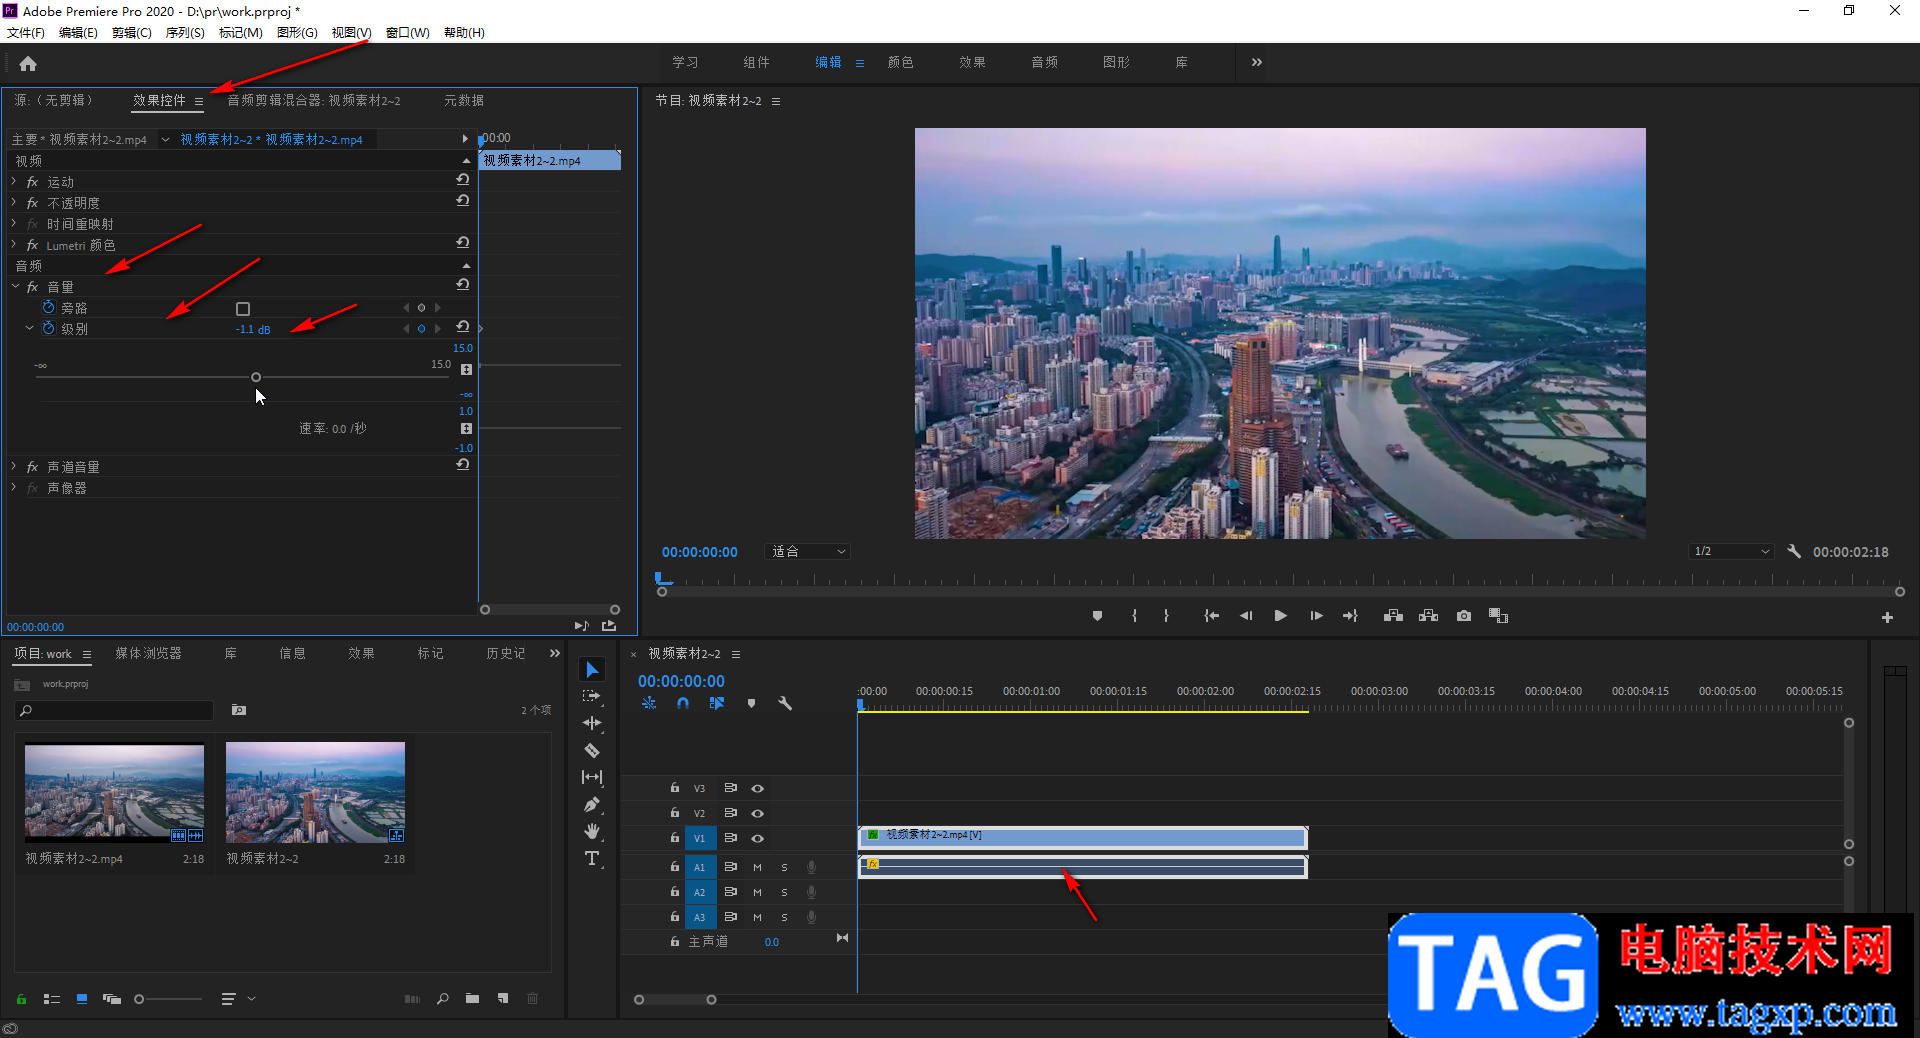Viewport: 1920px width, 1038px height.
Task: Open Program monitor settings wrench
Action: click(x=1794, y=551)
